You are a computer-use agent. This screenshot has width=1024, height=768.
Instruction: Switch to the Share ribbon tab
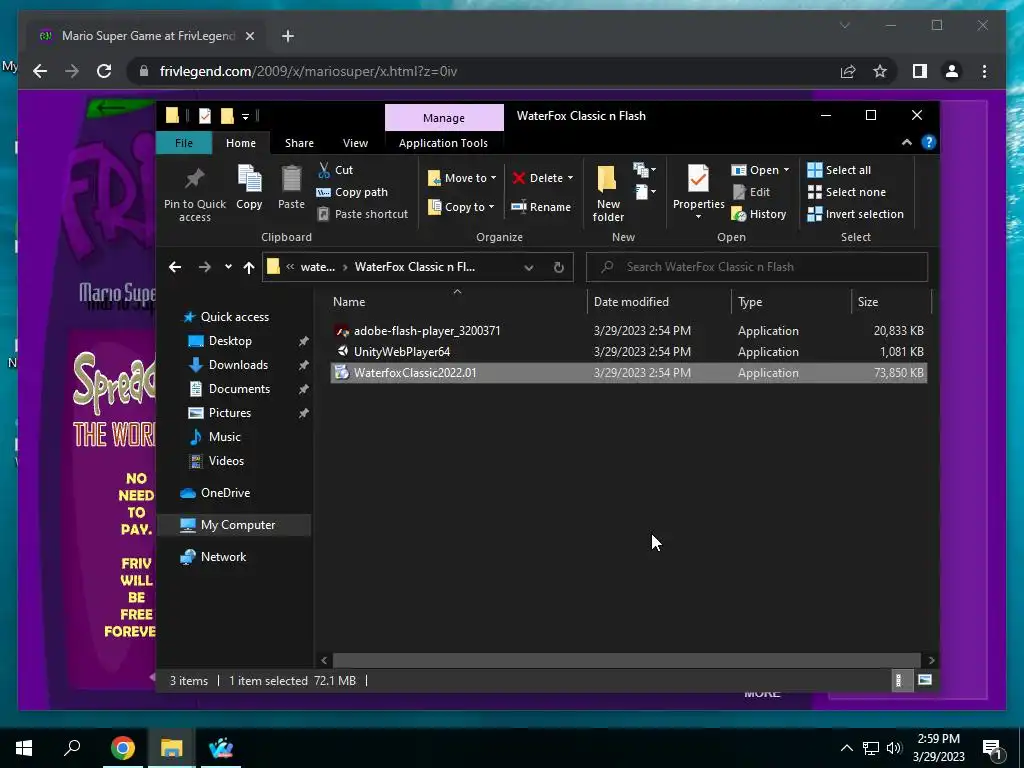(x=299, y=143)
